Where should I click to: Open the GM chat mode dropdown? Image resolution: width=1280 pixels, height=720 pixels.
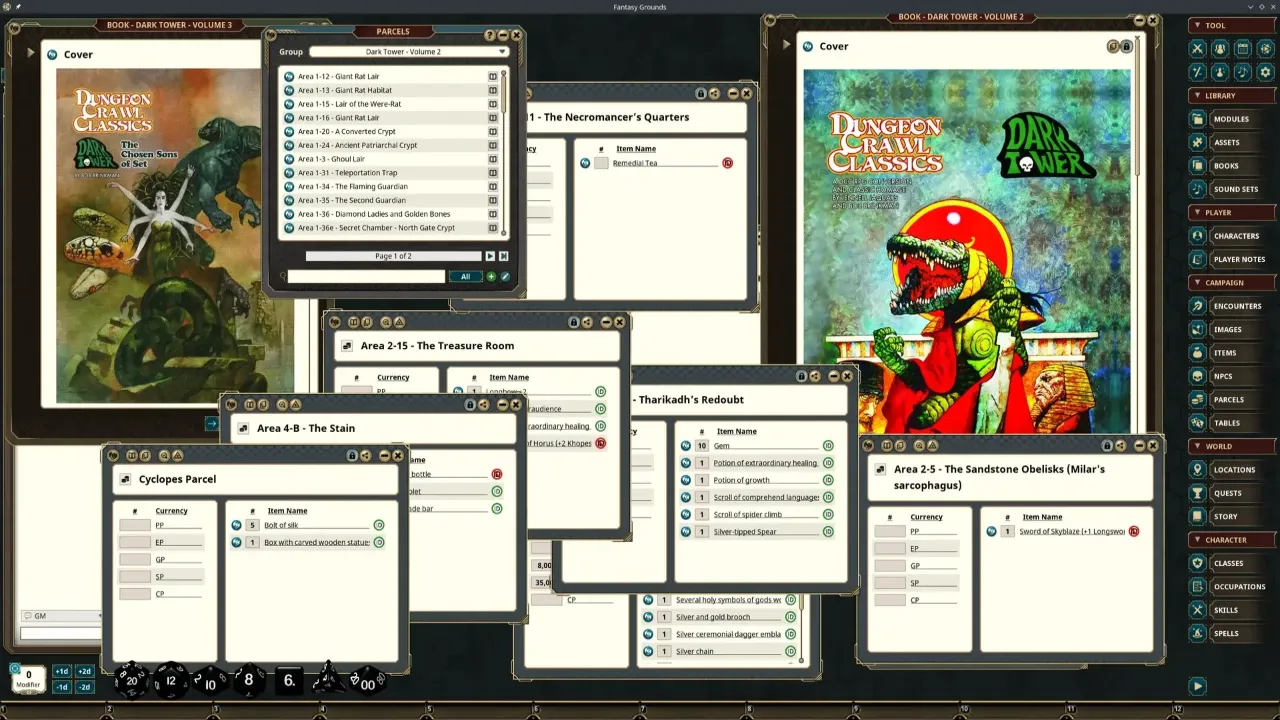tap(60, 616)
